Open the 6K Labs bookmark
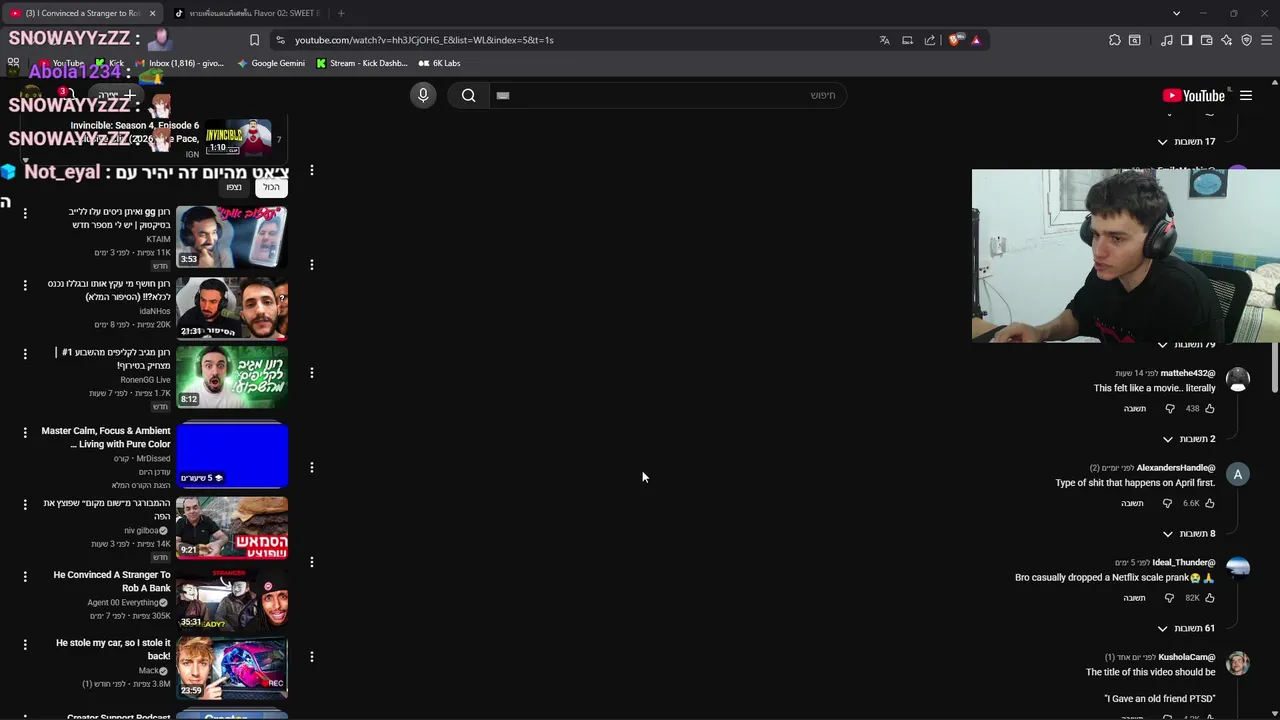 (439, 63)
